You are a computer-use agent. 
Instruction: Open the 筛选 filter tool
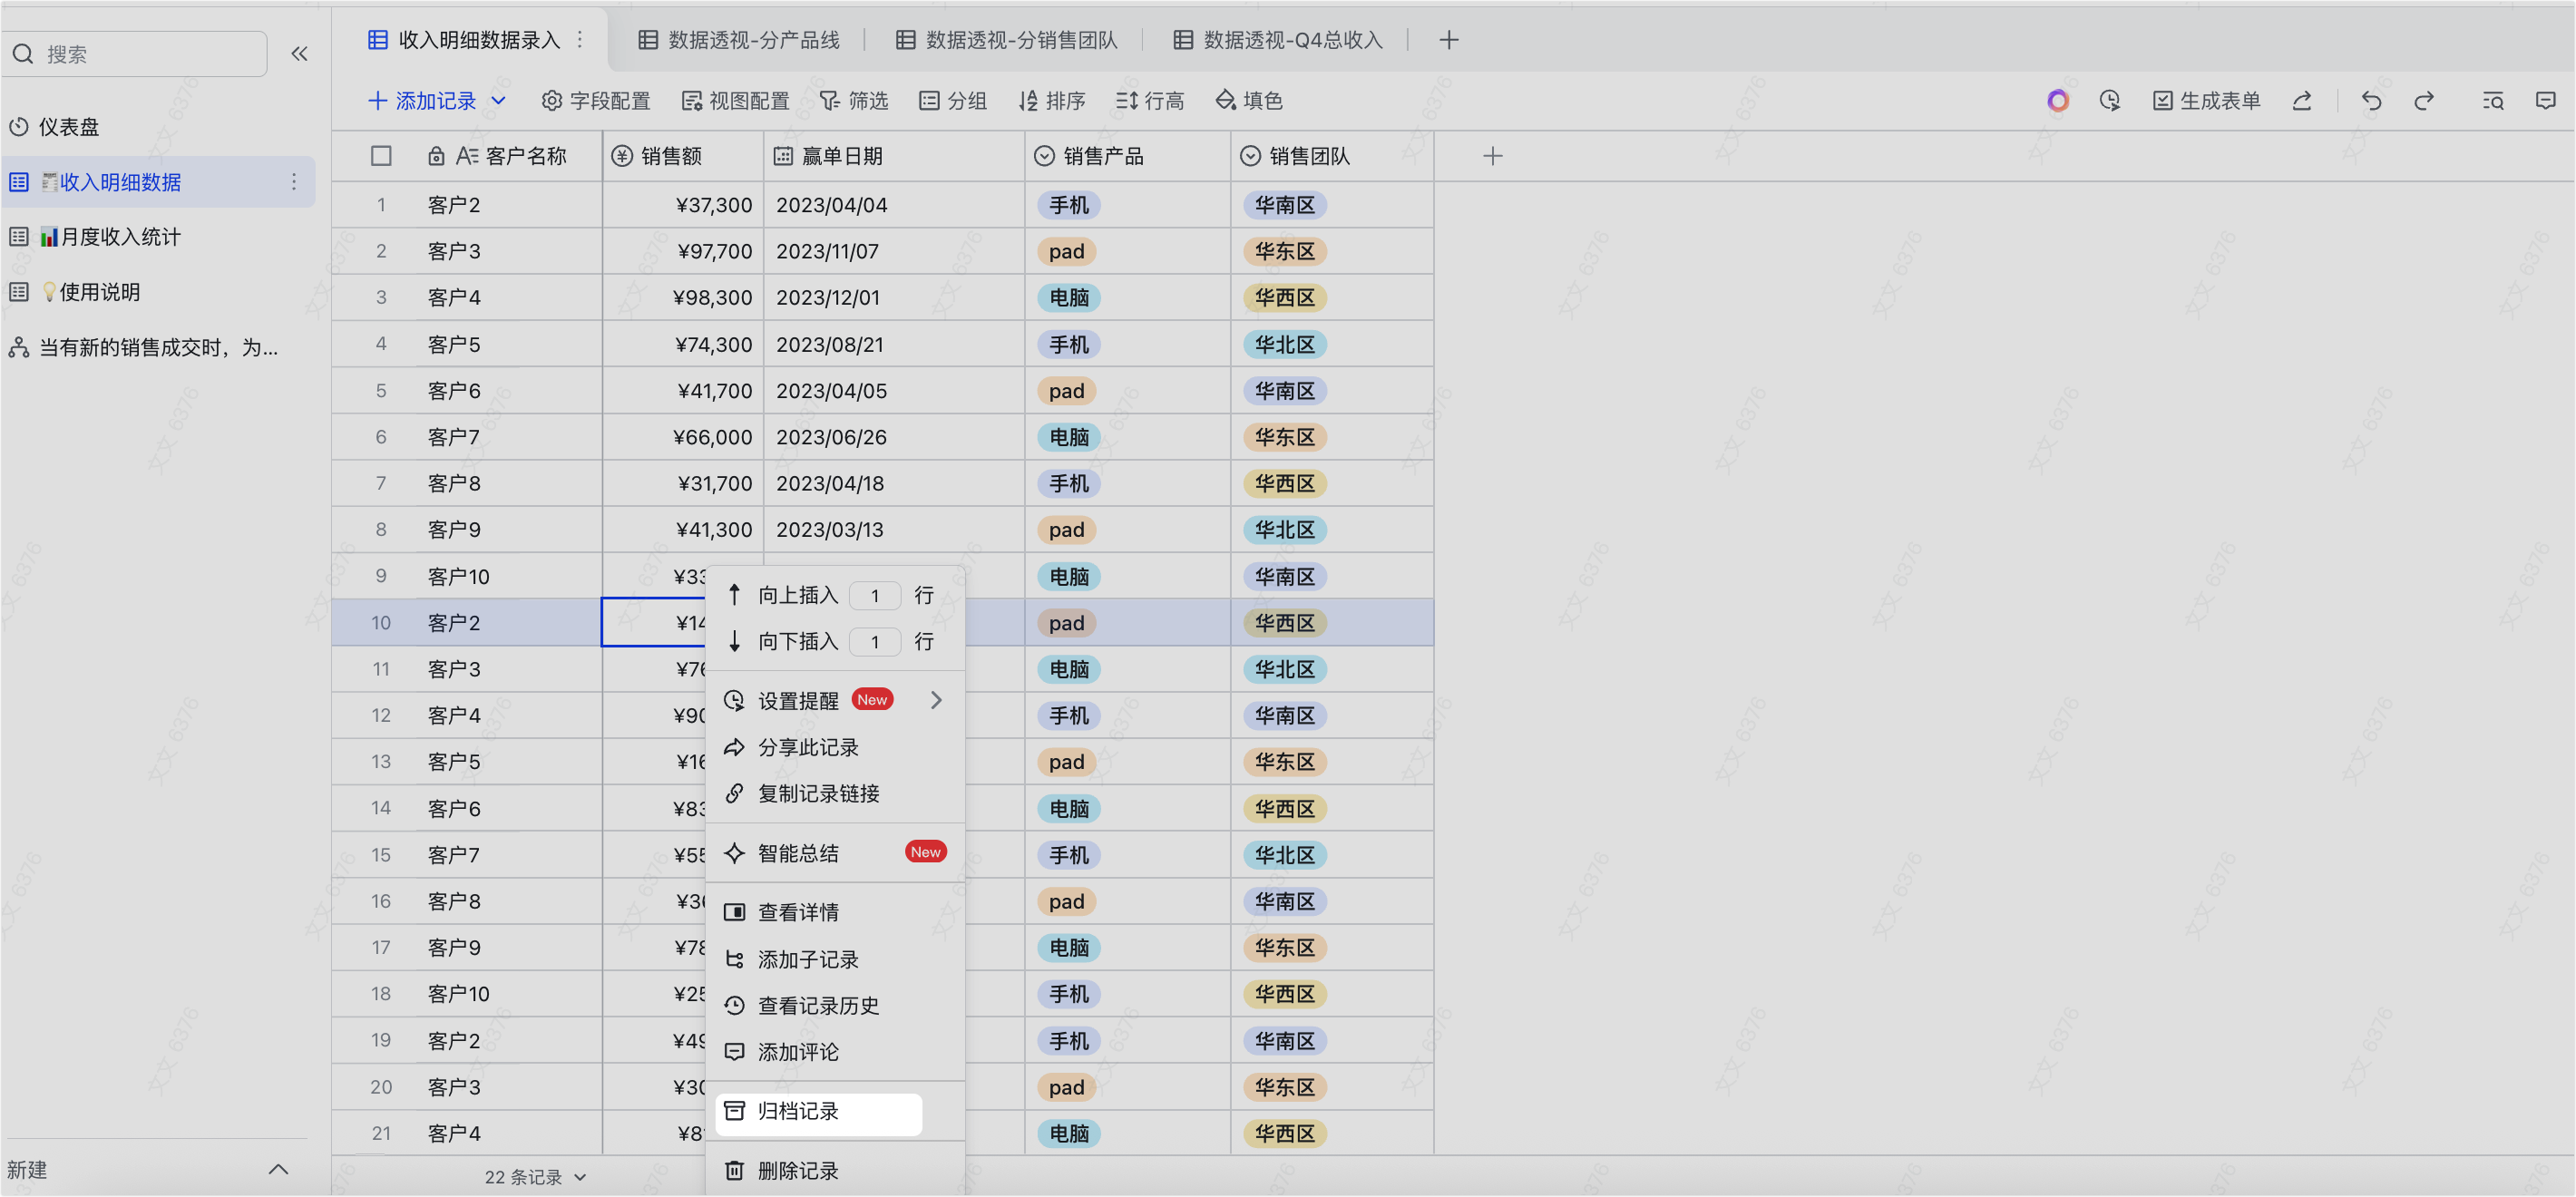click(x=854, y=101)
